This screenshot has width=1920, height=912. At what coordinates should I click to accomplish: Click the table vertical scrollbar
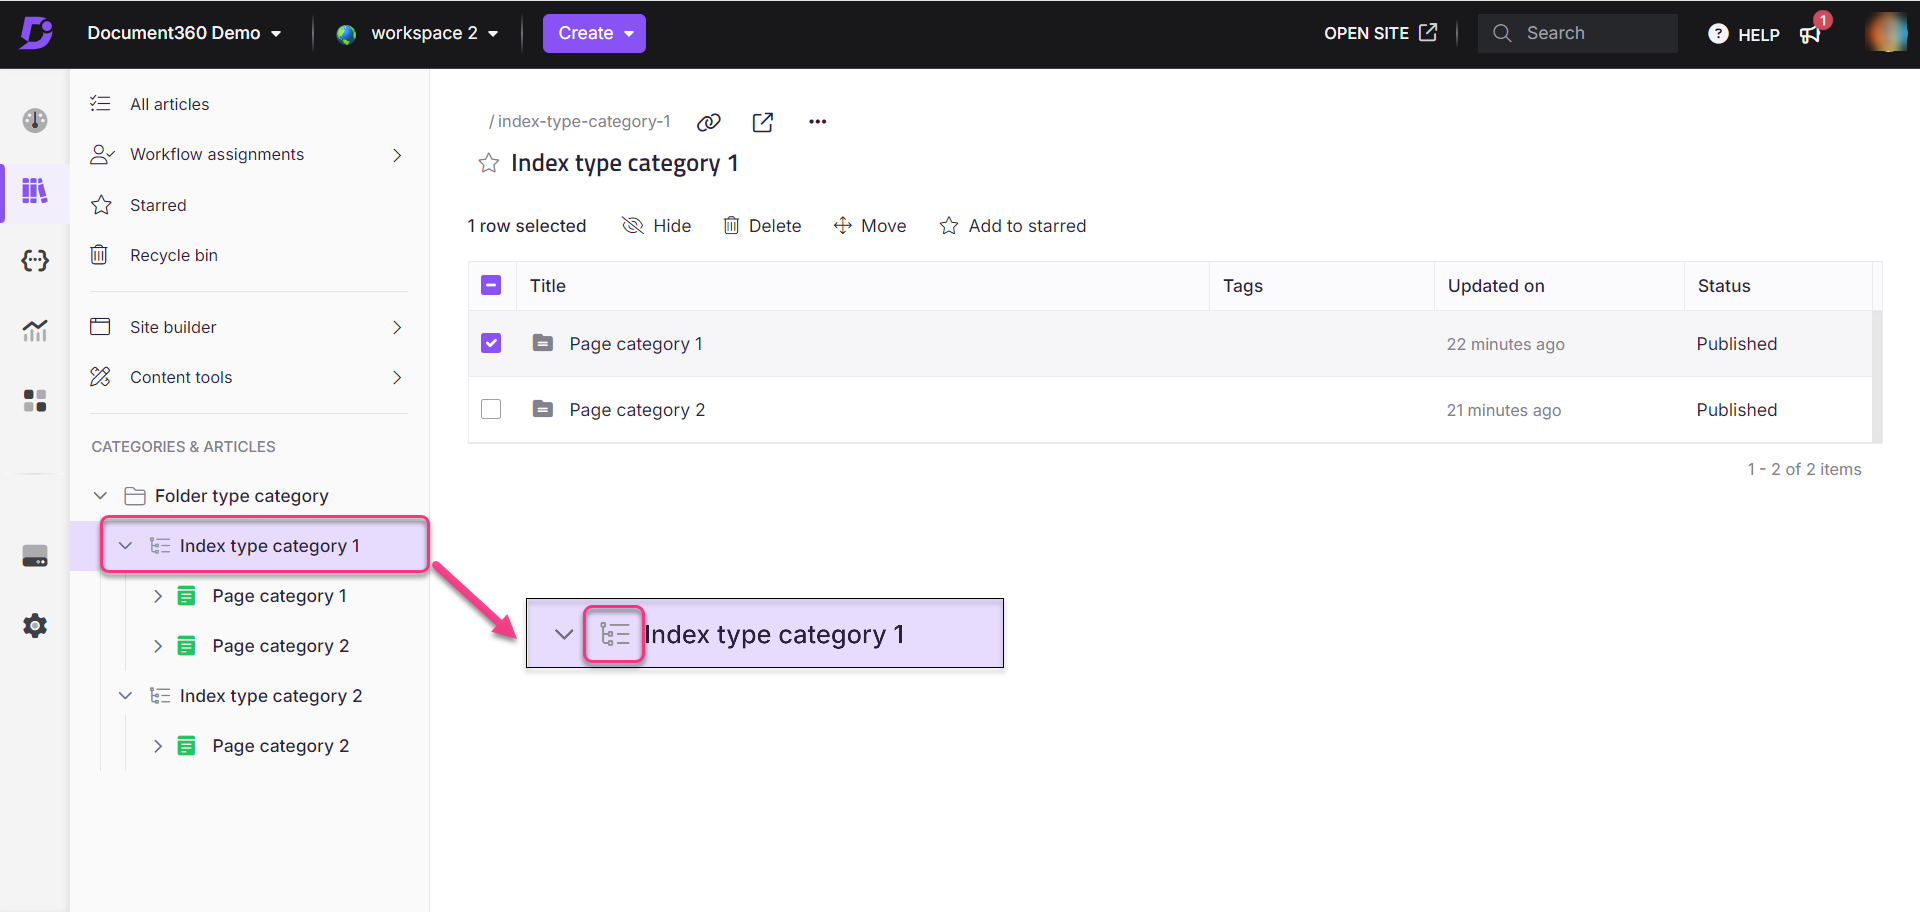click(x=1877, y=376)
